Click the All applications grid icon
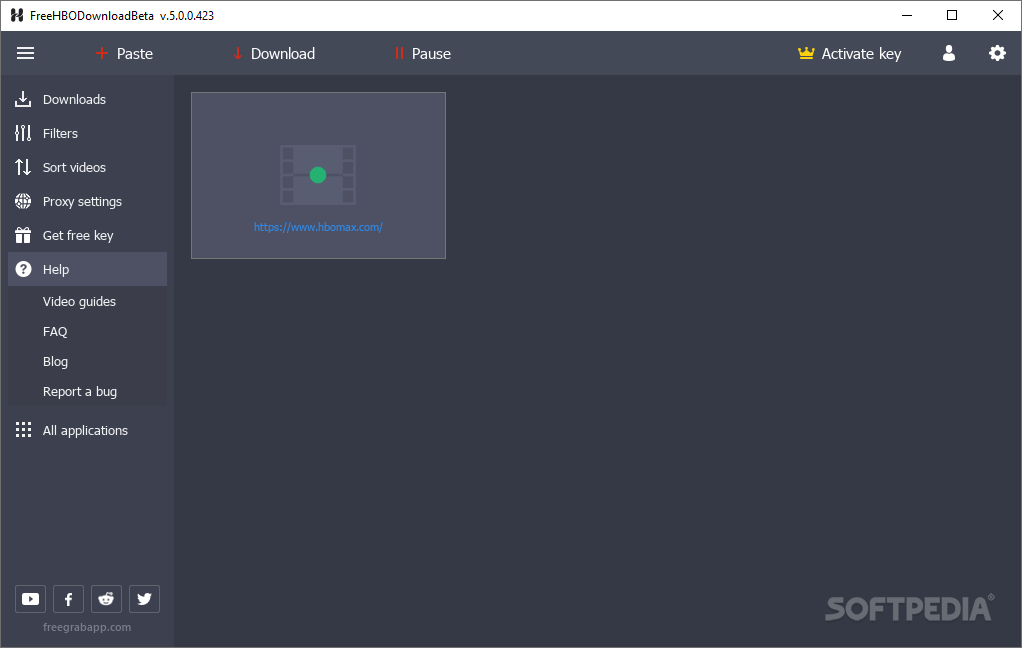1022x648 pixels. [23, 430]
